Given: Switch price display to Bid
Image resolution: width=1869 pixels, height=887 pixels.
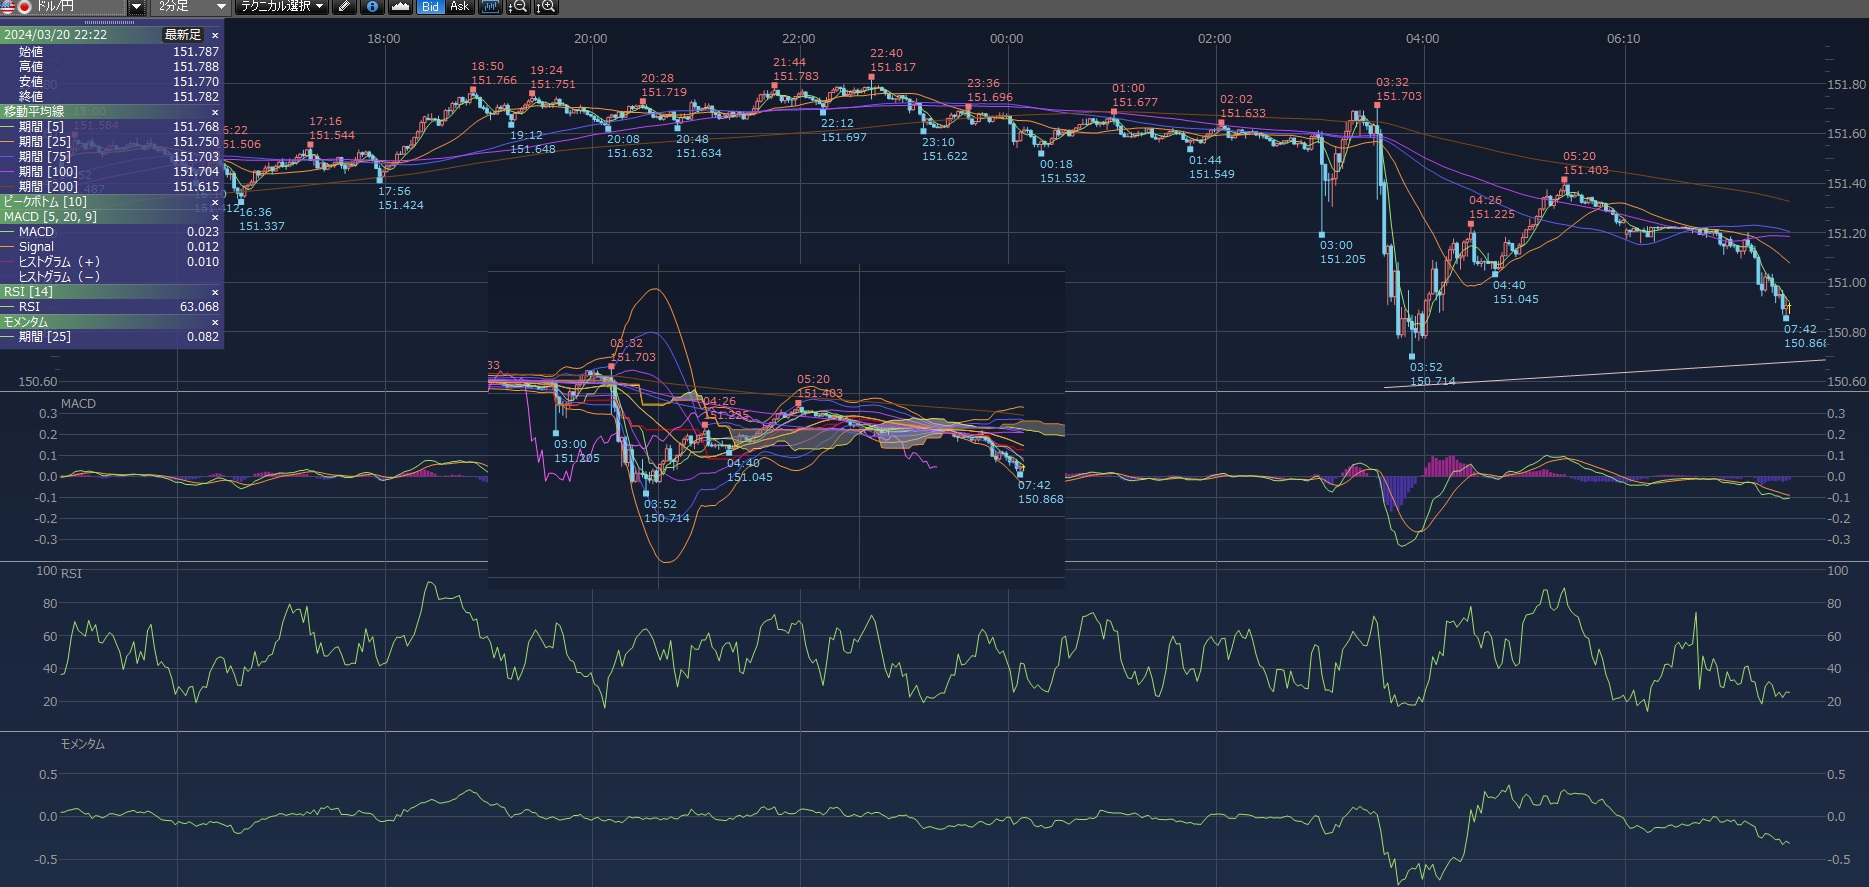Looking at the screenshot, I should pyautogui.click(x=430, y=7).
